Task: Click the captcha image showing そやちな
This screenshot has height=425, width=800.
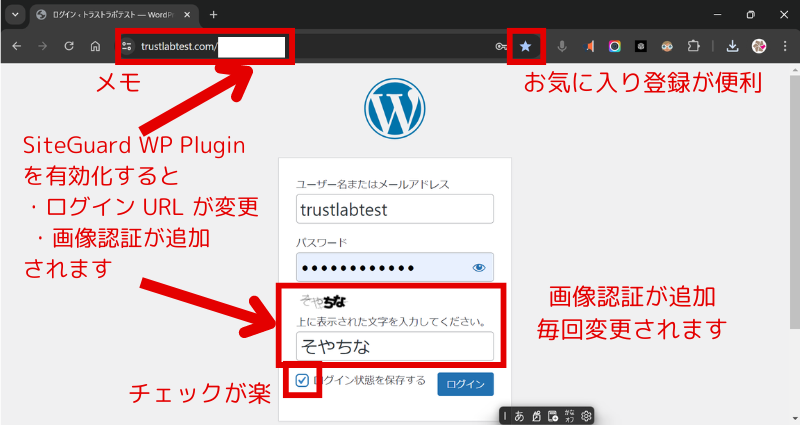Action: coord(323,302)
